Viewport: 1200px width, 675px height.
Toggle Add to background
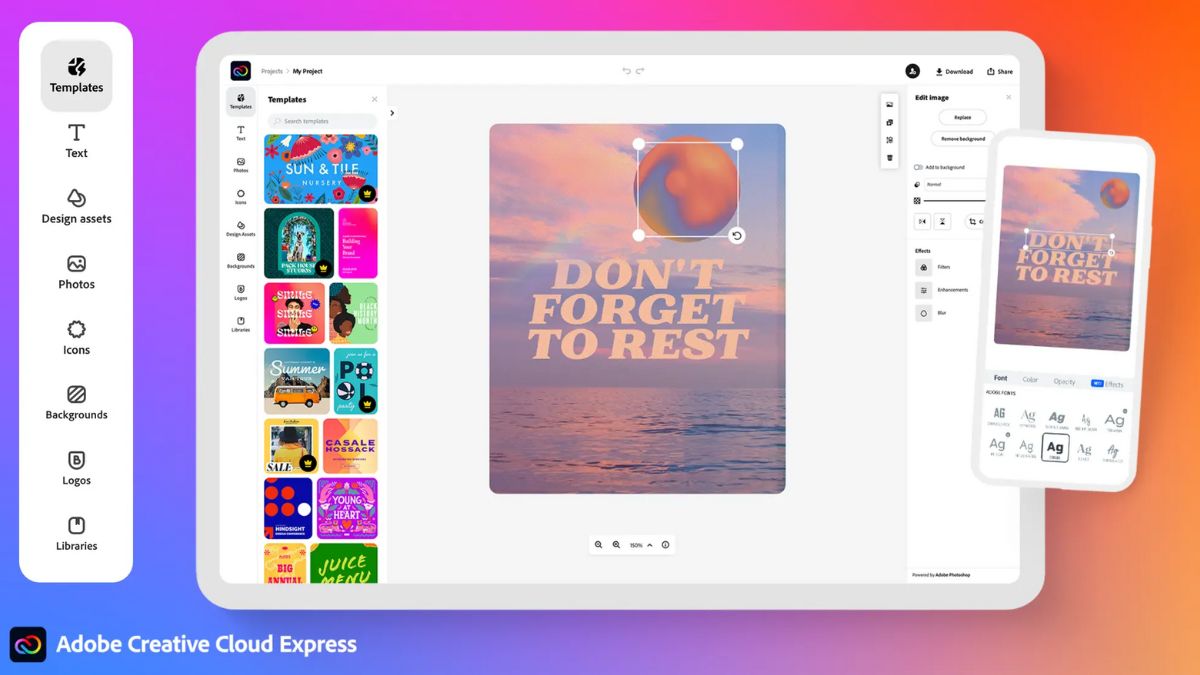point(917,167)
